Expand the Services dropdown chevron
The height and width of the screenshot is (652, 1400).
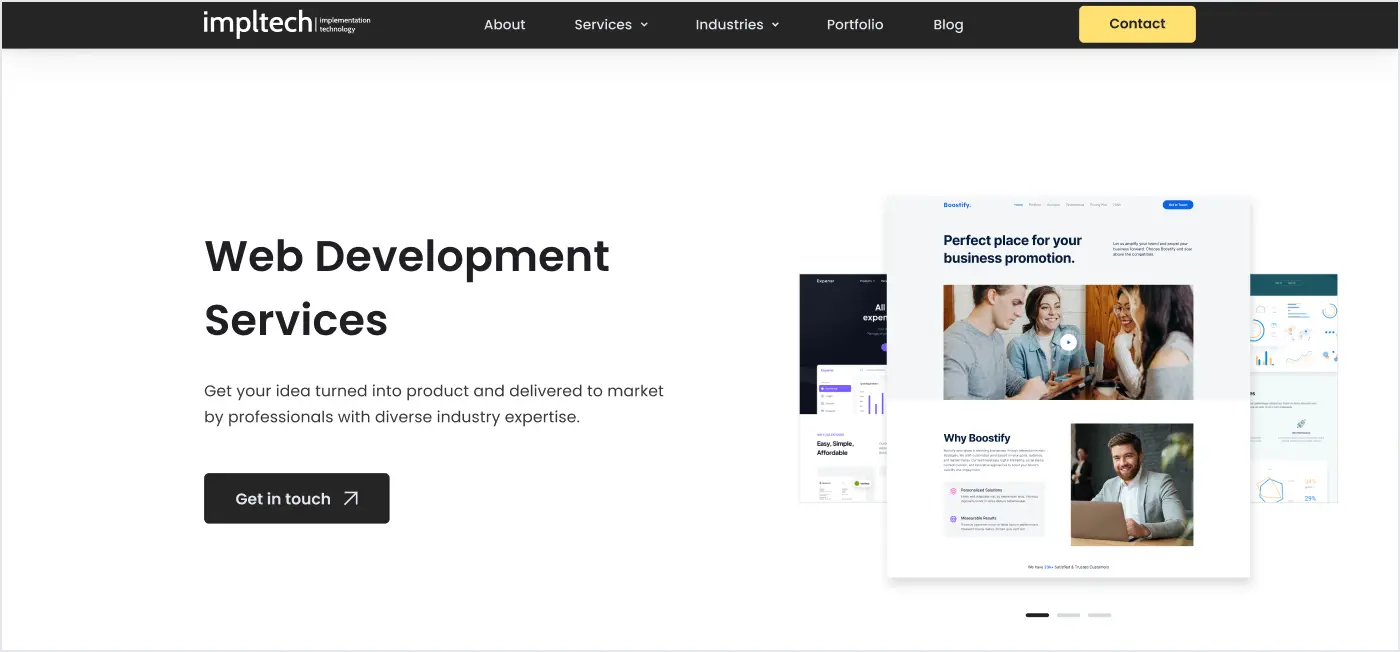coord(644,25)
